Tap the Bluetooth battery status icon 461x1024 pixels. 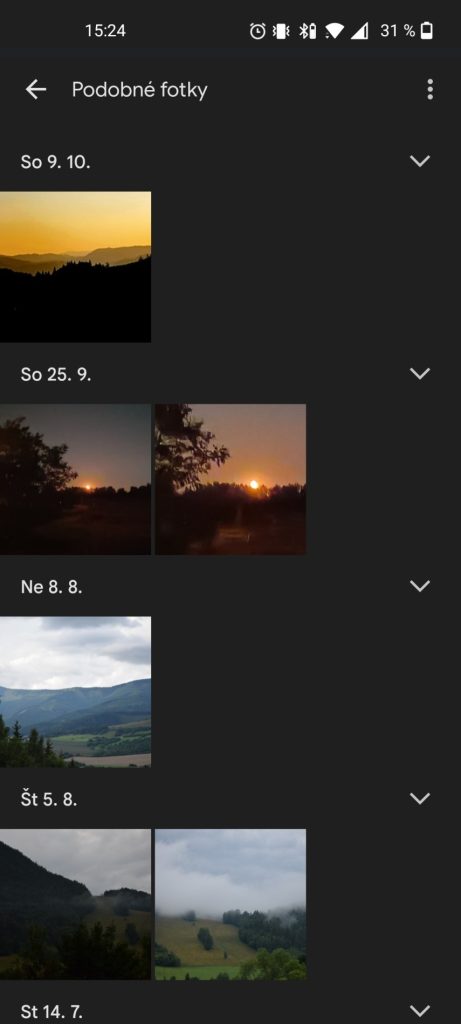308,31
